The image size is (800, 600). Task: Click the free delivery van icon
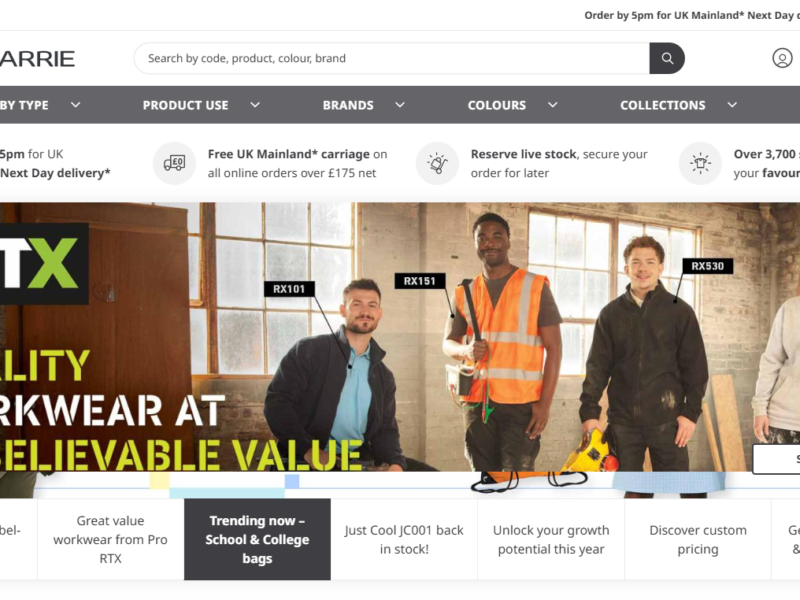[174, 163]
